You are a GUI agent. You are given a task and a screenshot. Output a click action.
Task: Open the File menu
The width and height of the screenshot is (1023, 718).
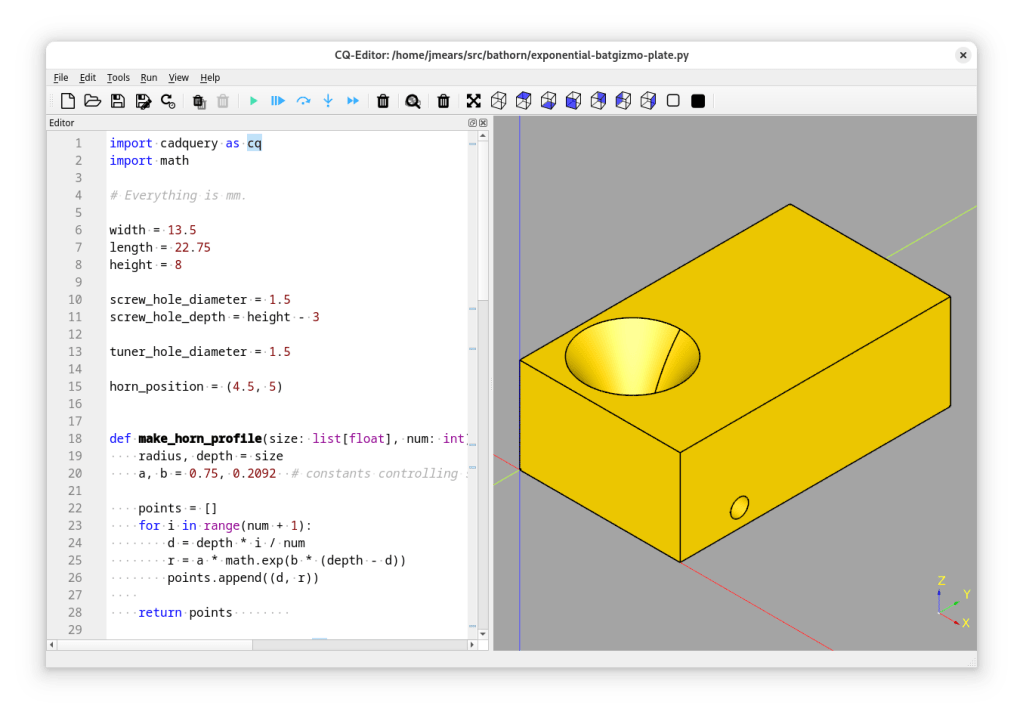pyautogui.click(x=61, y=77)
